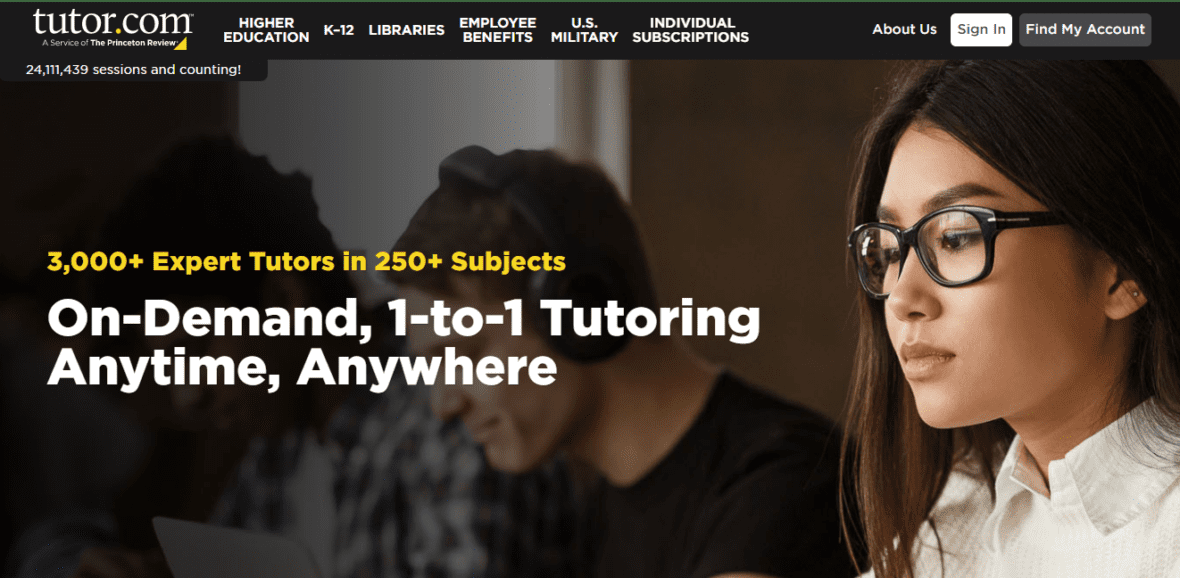The width and height of the screenshot is (1180, 578).
Task: Click the yellow Princeton Review triangle icon
Action: click(181, 44)
